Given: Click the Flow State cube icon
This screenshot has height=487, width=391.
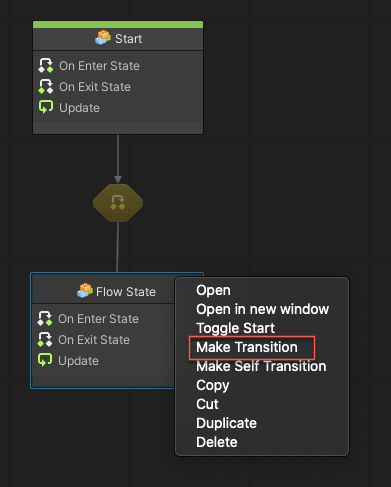Looking at the screenshot, I should 85,291.
